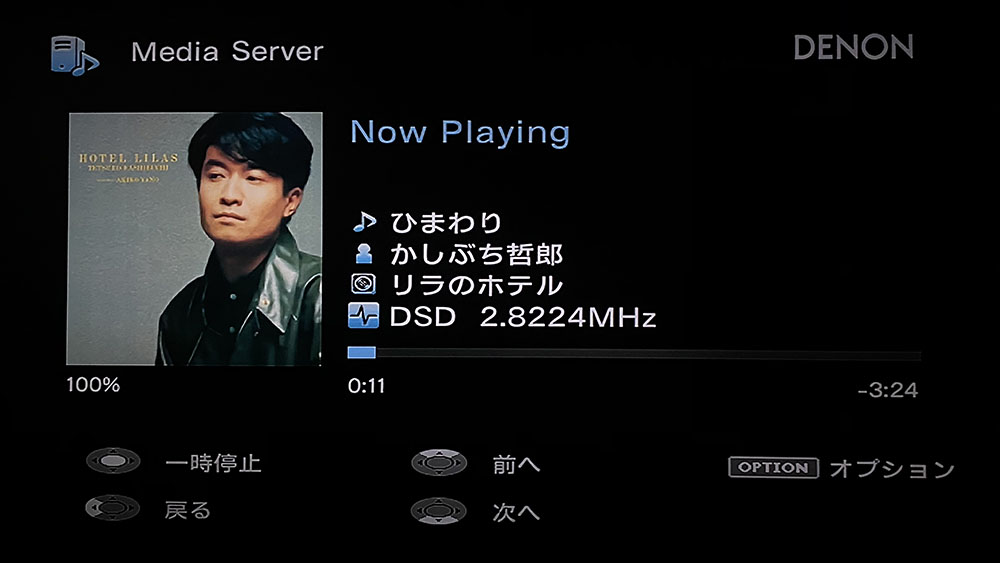Click the back (戻る) remote pad icon

click(113, 508)
